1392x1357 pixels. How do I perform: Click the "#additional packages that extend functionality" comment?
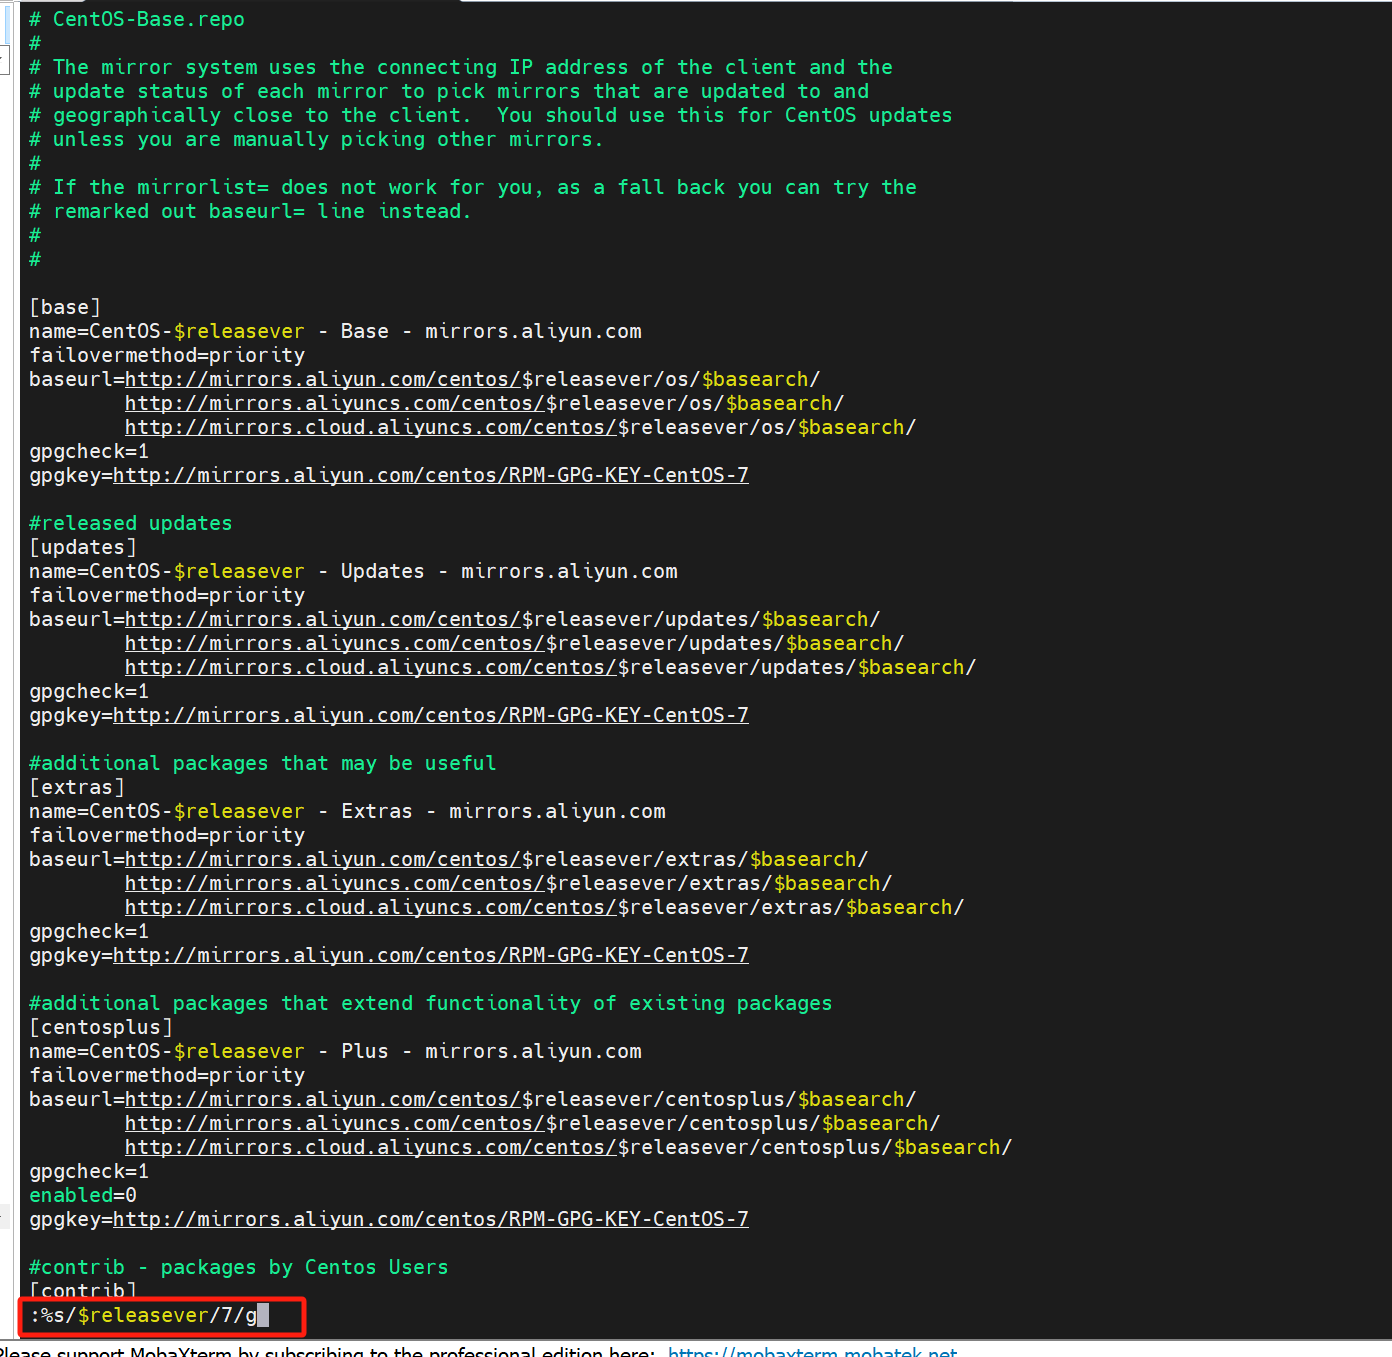431,1003
